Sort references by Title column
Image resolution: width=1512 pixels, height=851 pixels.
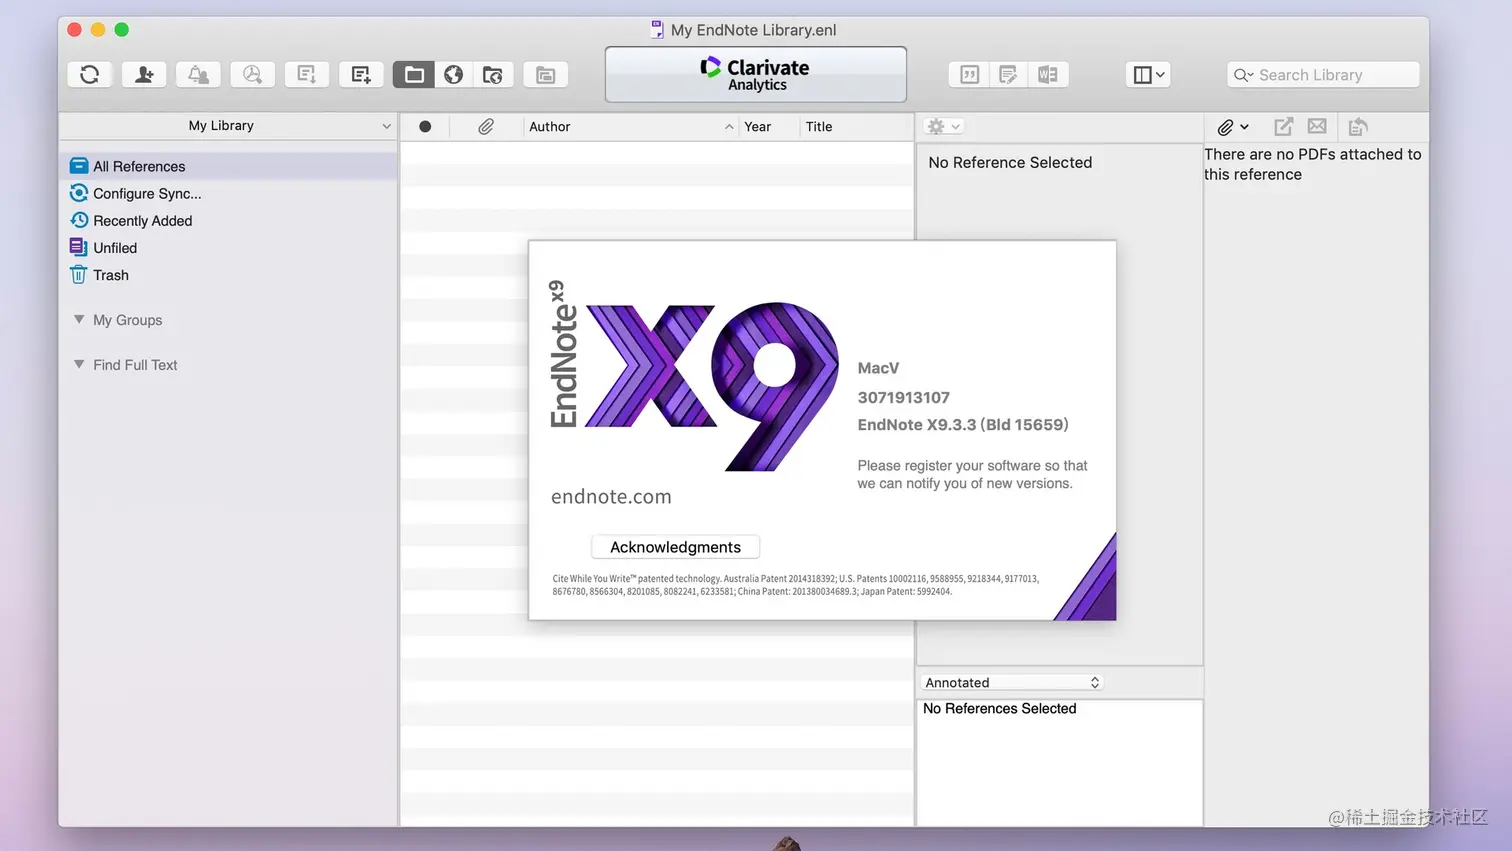pyautogui.click(x=856, y=127)
